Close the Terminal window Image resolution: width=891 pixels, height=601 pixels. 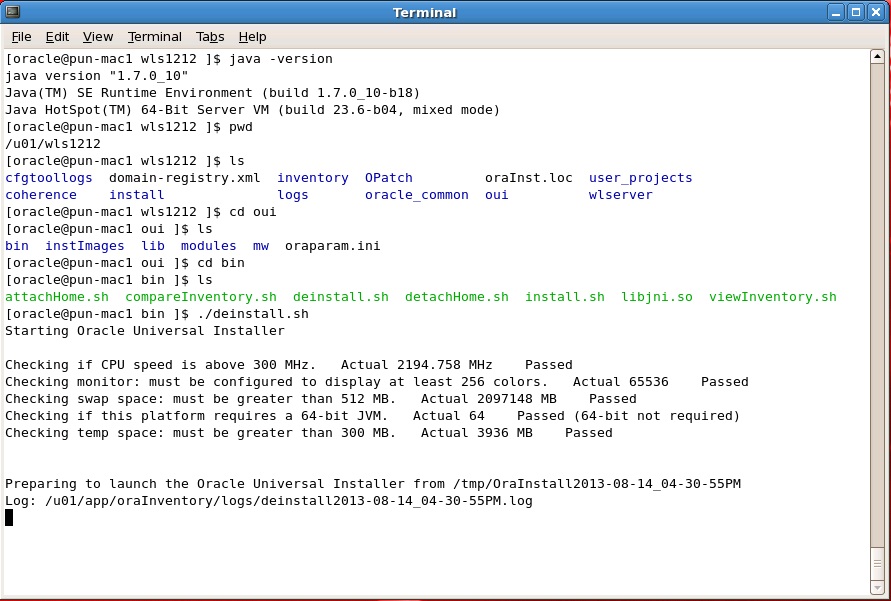[876, 12]
